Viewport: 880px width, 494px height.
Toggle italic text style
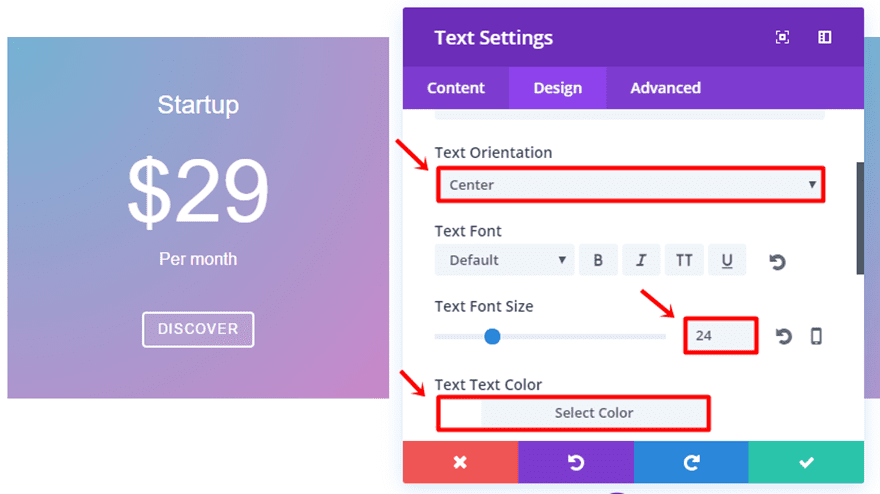click(641, 260)
